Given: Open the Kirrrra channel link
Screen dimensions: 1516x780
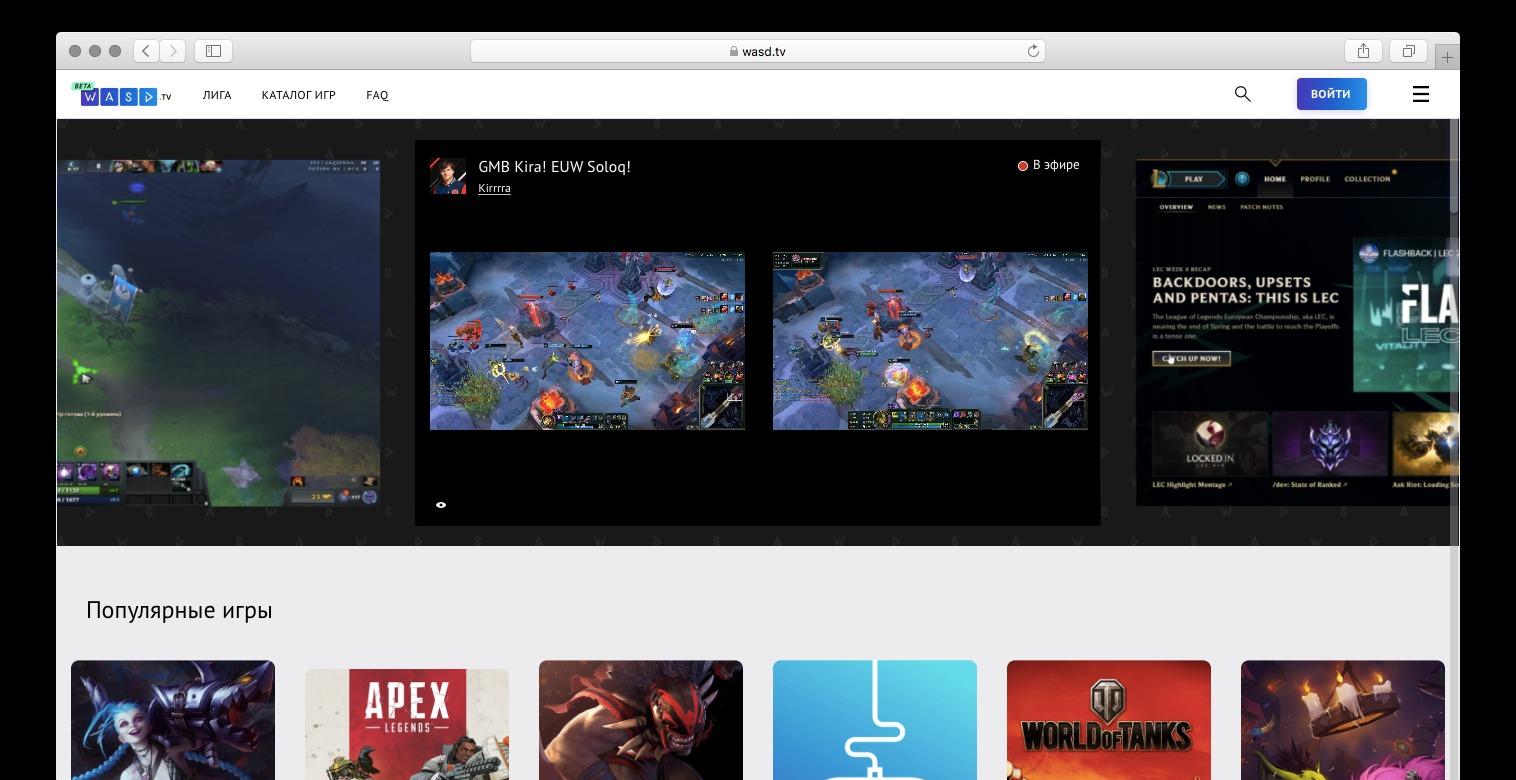Looking at the screenshot, I should click(494, 188).
